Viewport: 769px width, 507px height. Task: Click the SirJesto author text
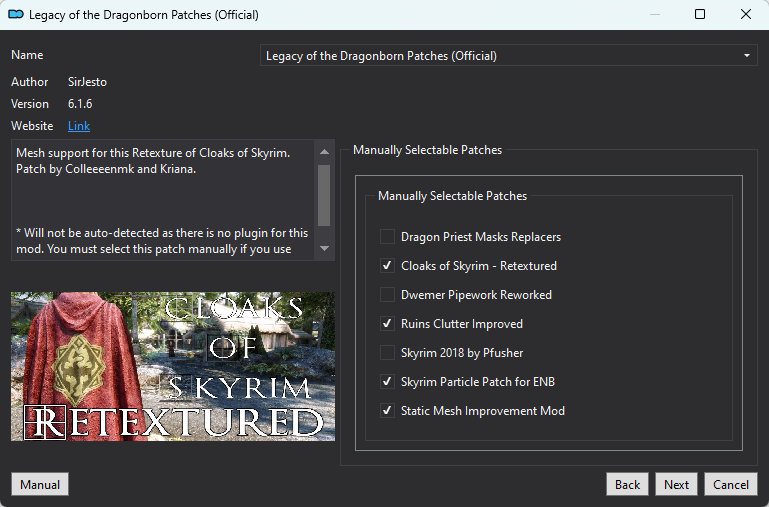pyautogui.click(x=87, y=82)
